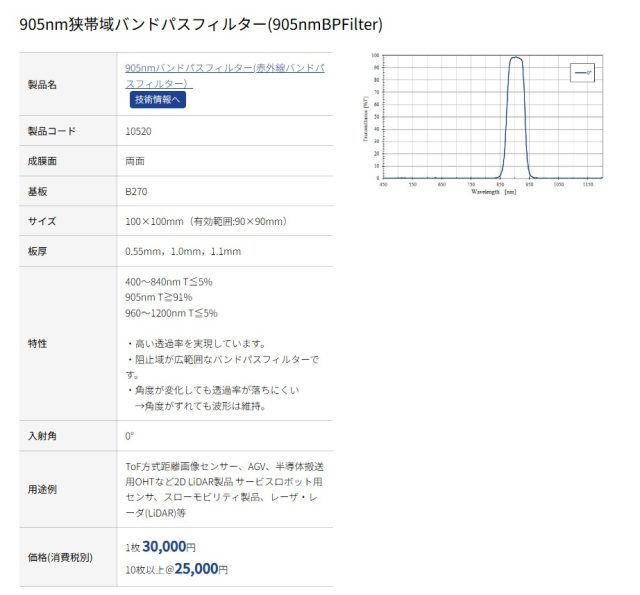The image size is (640, 595).
Task: Click the Wavelength [nm] axis label
Action: (493, 190)
